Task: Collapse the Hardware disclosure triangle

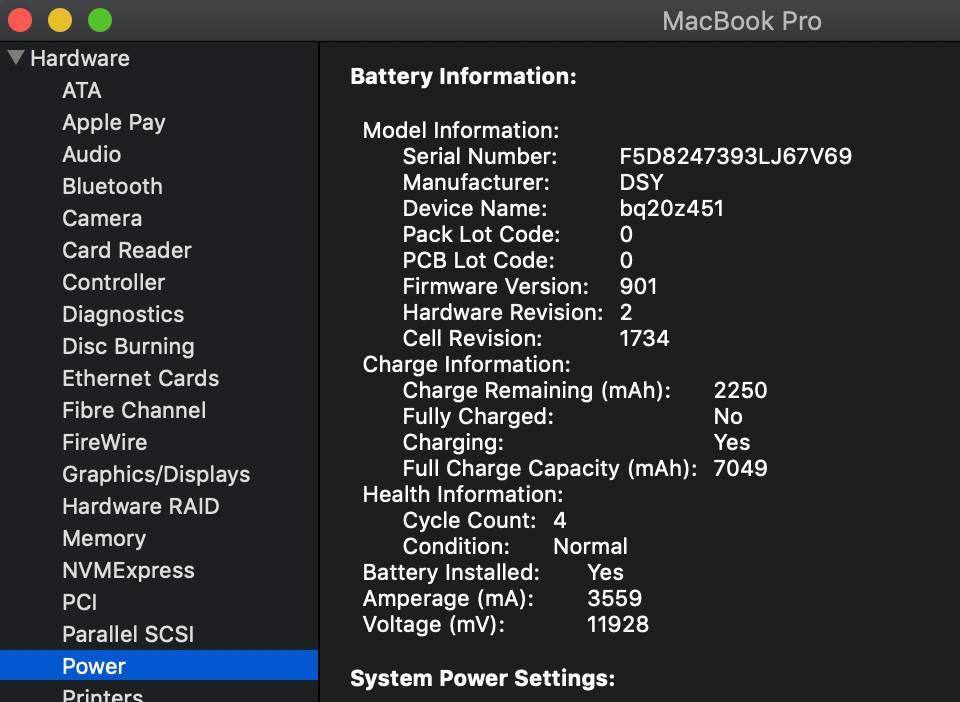Action: (x=15, y=58)
